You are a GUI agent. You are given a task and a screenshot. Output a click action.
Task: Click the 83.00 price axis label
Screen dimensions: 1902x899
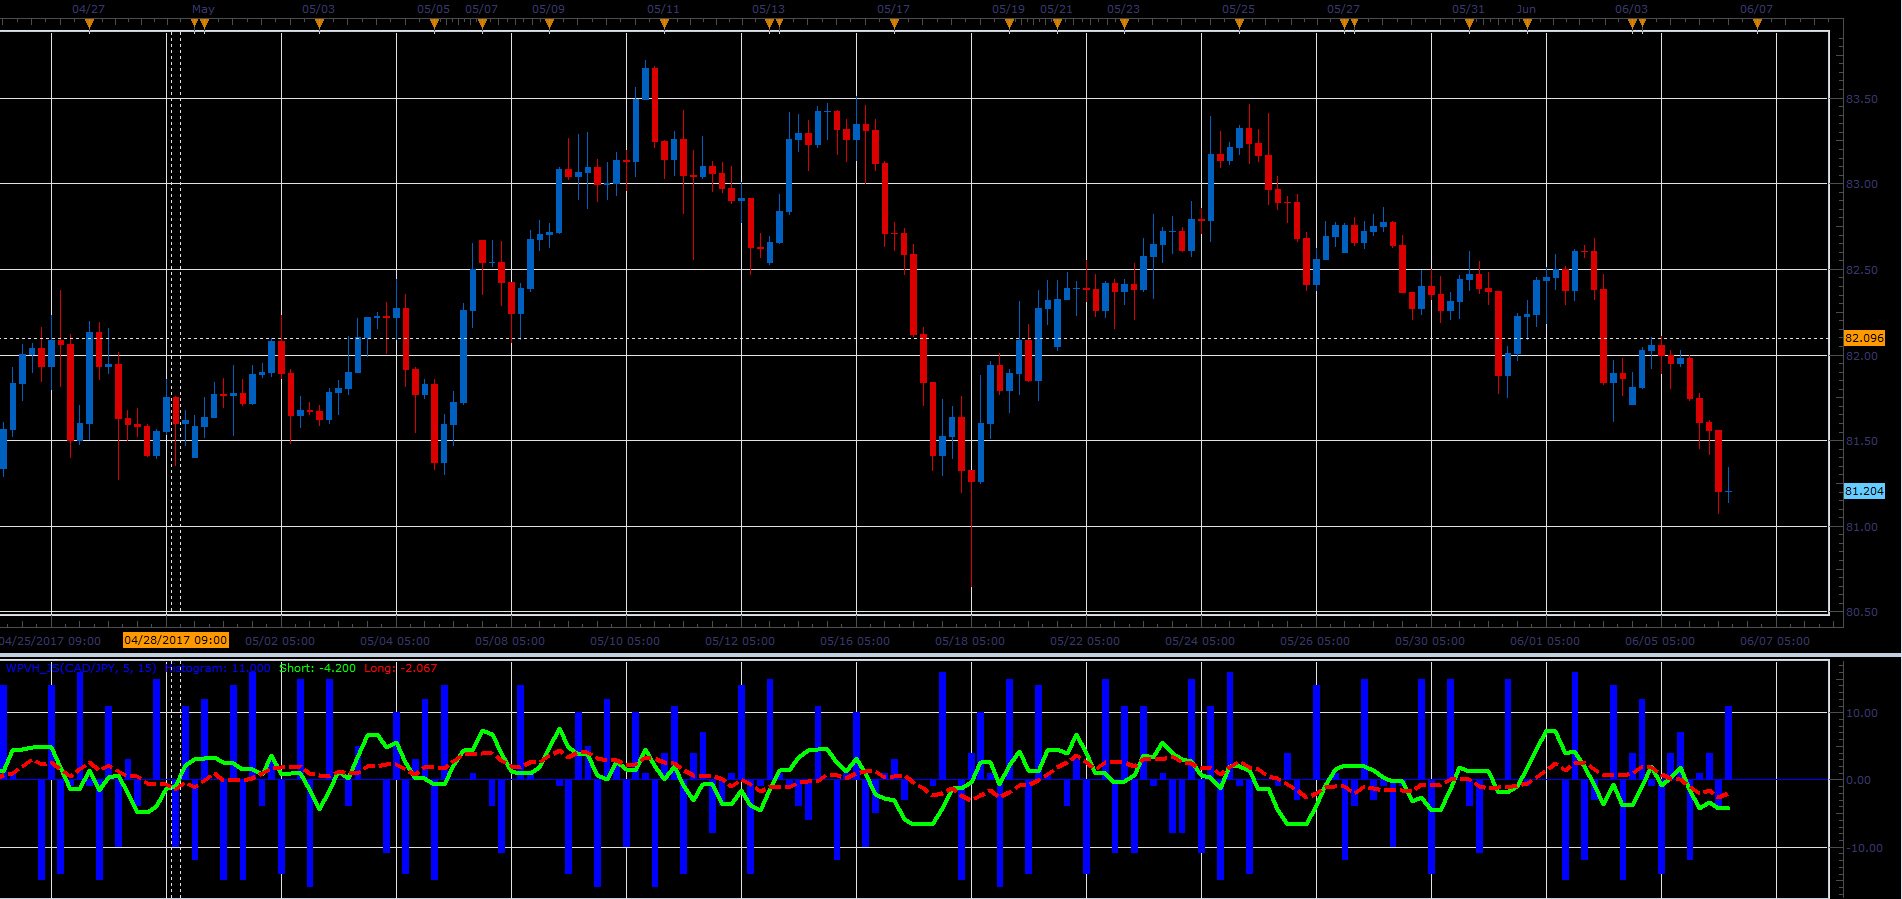1862,184
